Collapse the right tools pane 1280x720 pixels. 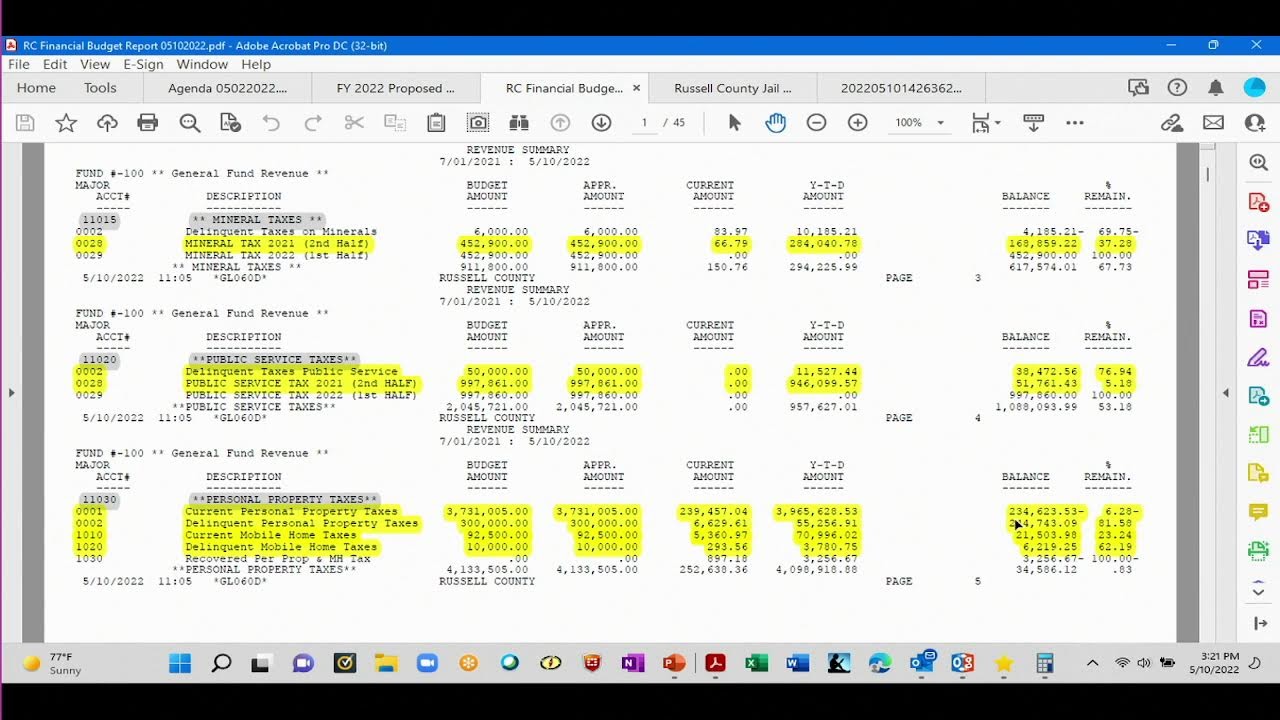(x=1226, y=393)
